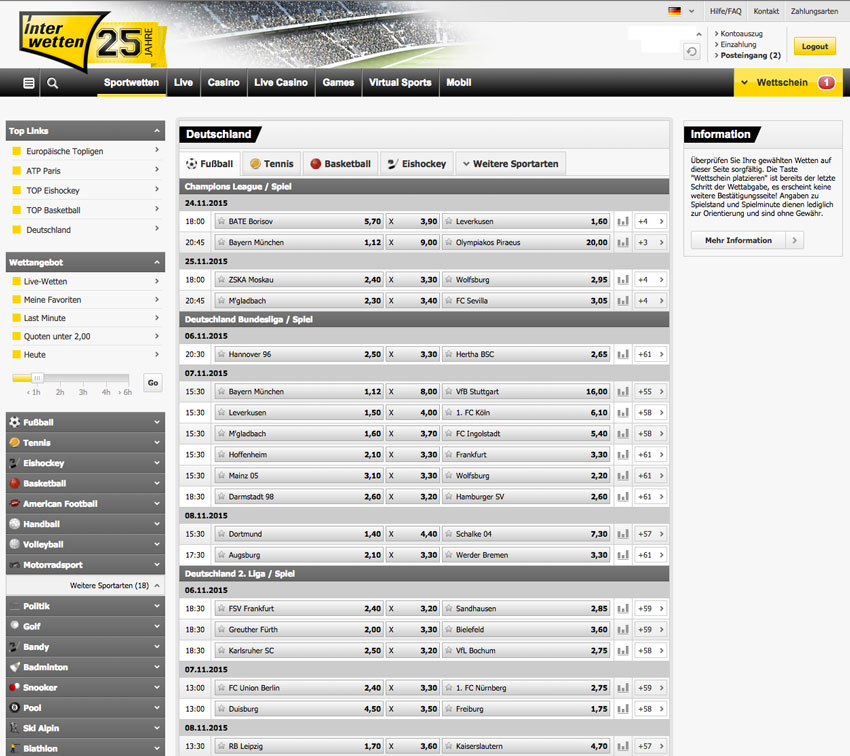Open Posteingang (2) inbox link
This screenshot has width=850, height=756.
[x=750, y=55]
